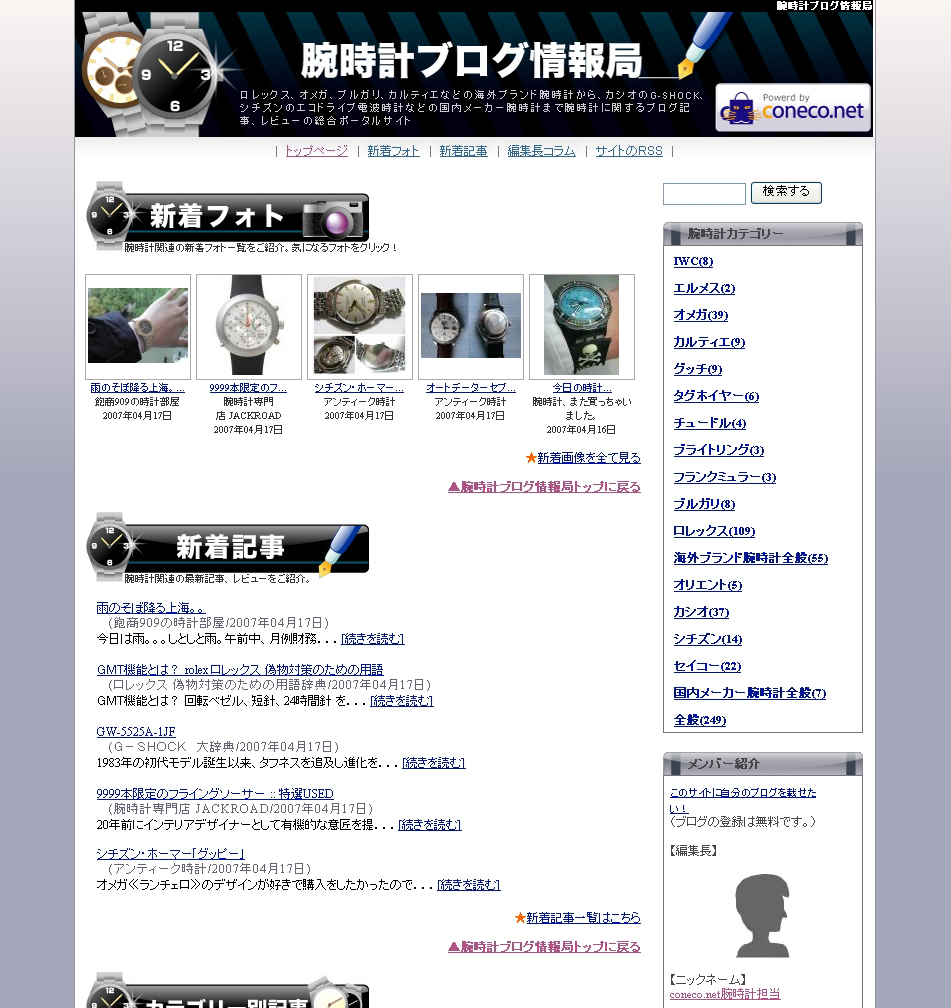Click the coneco.net logo banner
This screenshot has height=1008, width=951.
coord(793,108)
